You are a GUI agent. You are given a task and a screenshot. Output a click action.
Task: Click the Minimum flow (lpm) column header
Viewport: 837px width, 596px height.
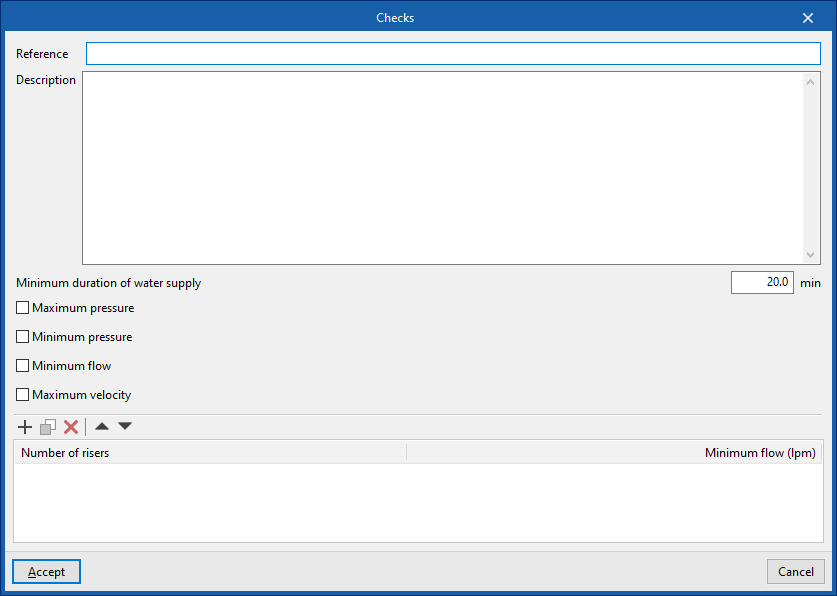pos(614,453)
